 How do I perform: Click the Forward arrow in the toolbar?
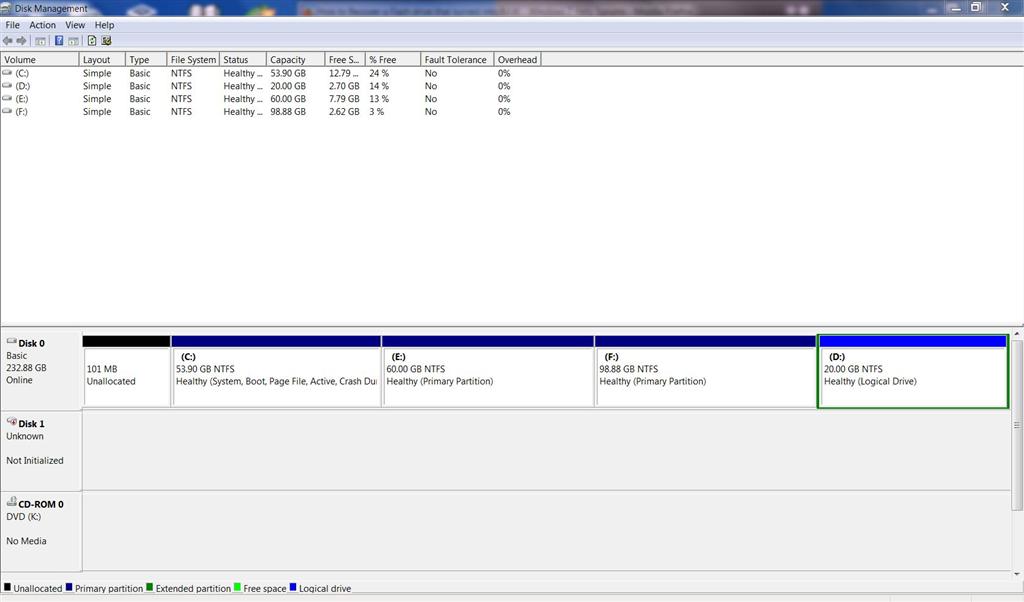click(x=22, y=40)
